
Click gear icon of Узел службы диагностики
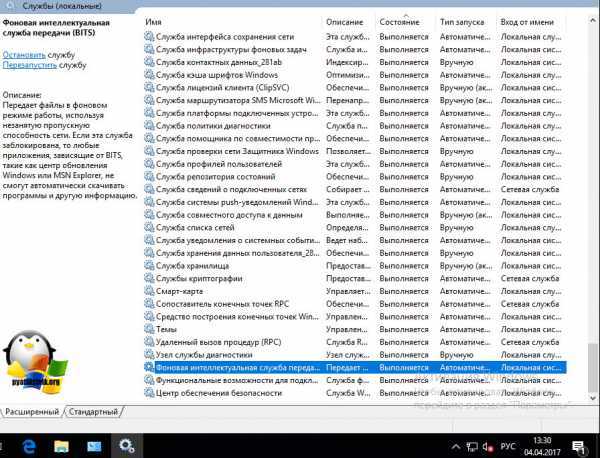tap(149, 355)
